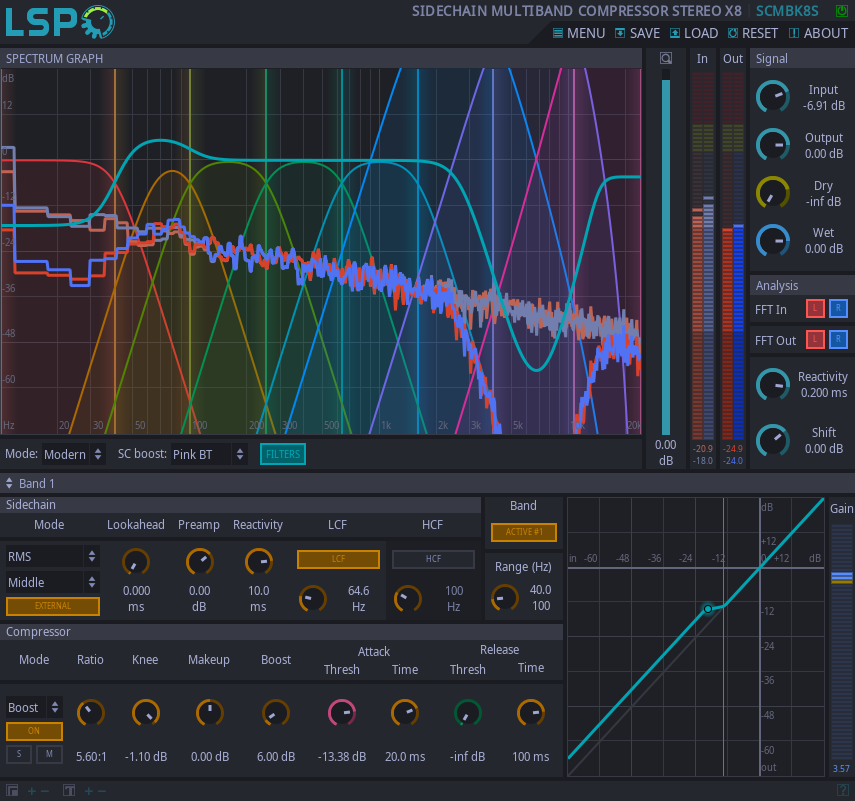Click the magnifier zoom icon above the fader
This screenshot has width=855, height=801.
tap(666, 58)
